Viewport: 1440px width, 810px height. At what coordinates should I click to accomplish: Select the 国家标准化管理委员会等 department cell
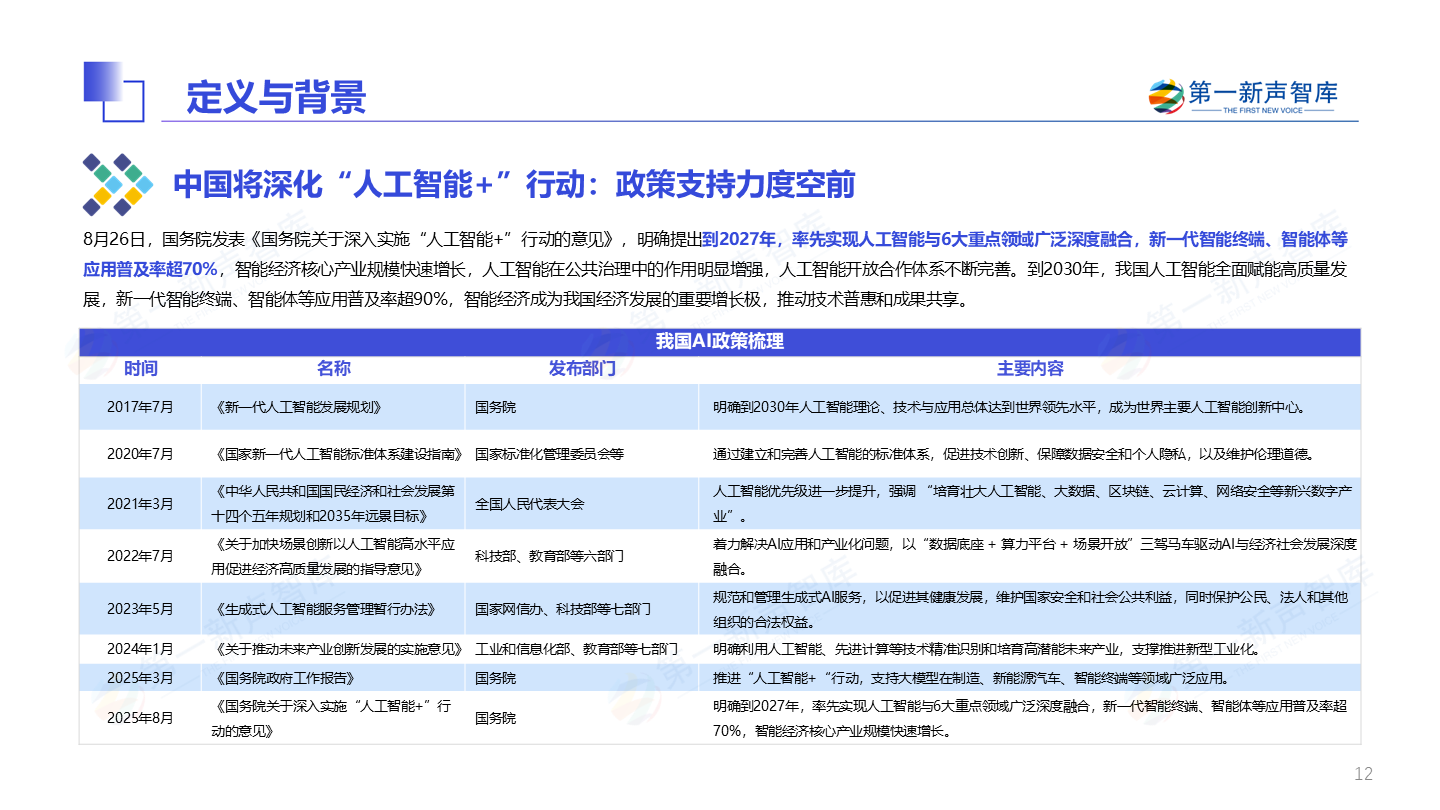click(549, 454)
